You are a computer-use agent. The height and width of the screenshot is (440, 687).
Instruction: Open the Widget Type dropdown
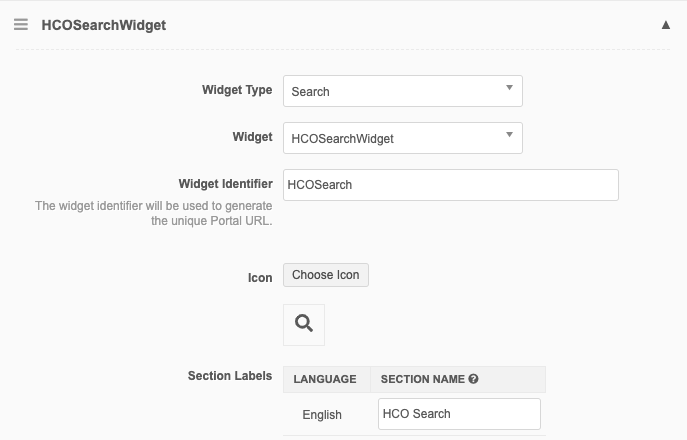402,91
